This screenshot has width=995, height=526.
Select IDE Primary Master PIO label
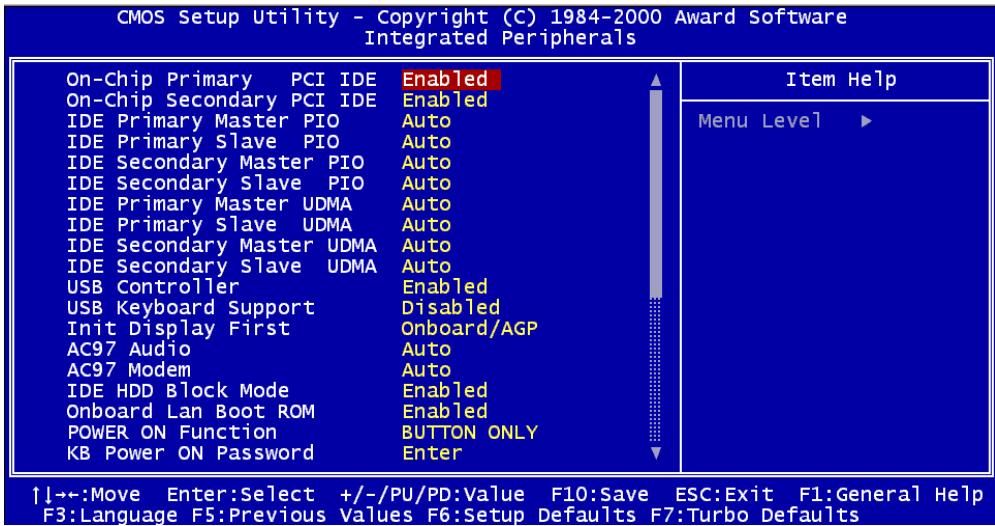[x=203, y=121]
